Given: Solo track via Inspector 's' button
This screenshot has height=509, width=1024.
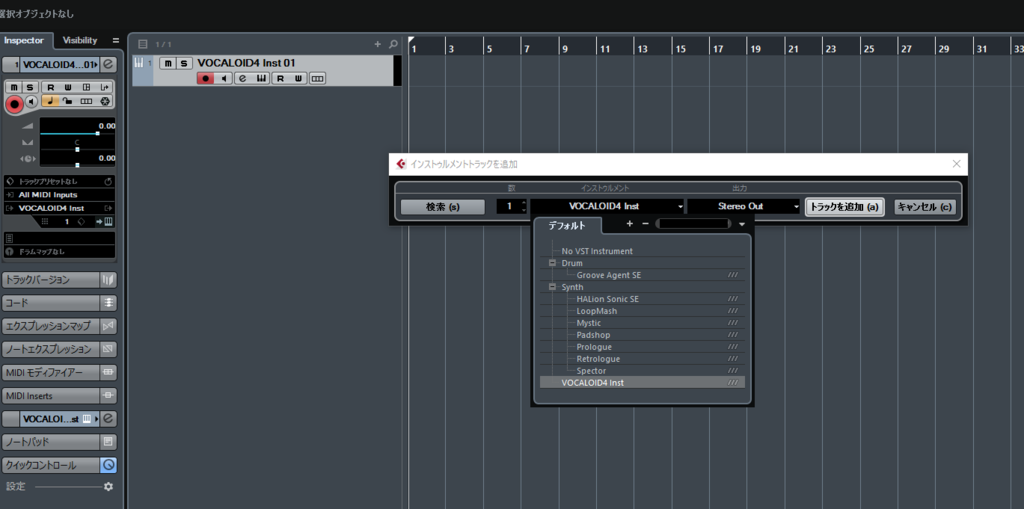Looking at the screenshot, I should point(29,87).
